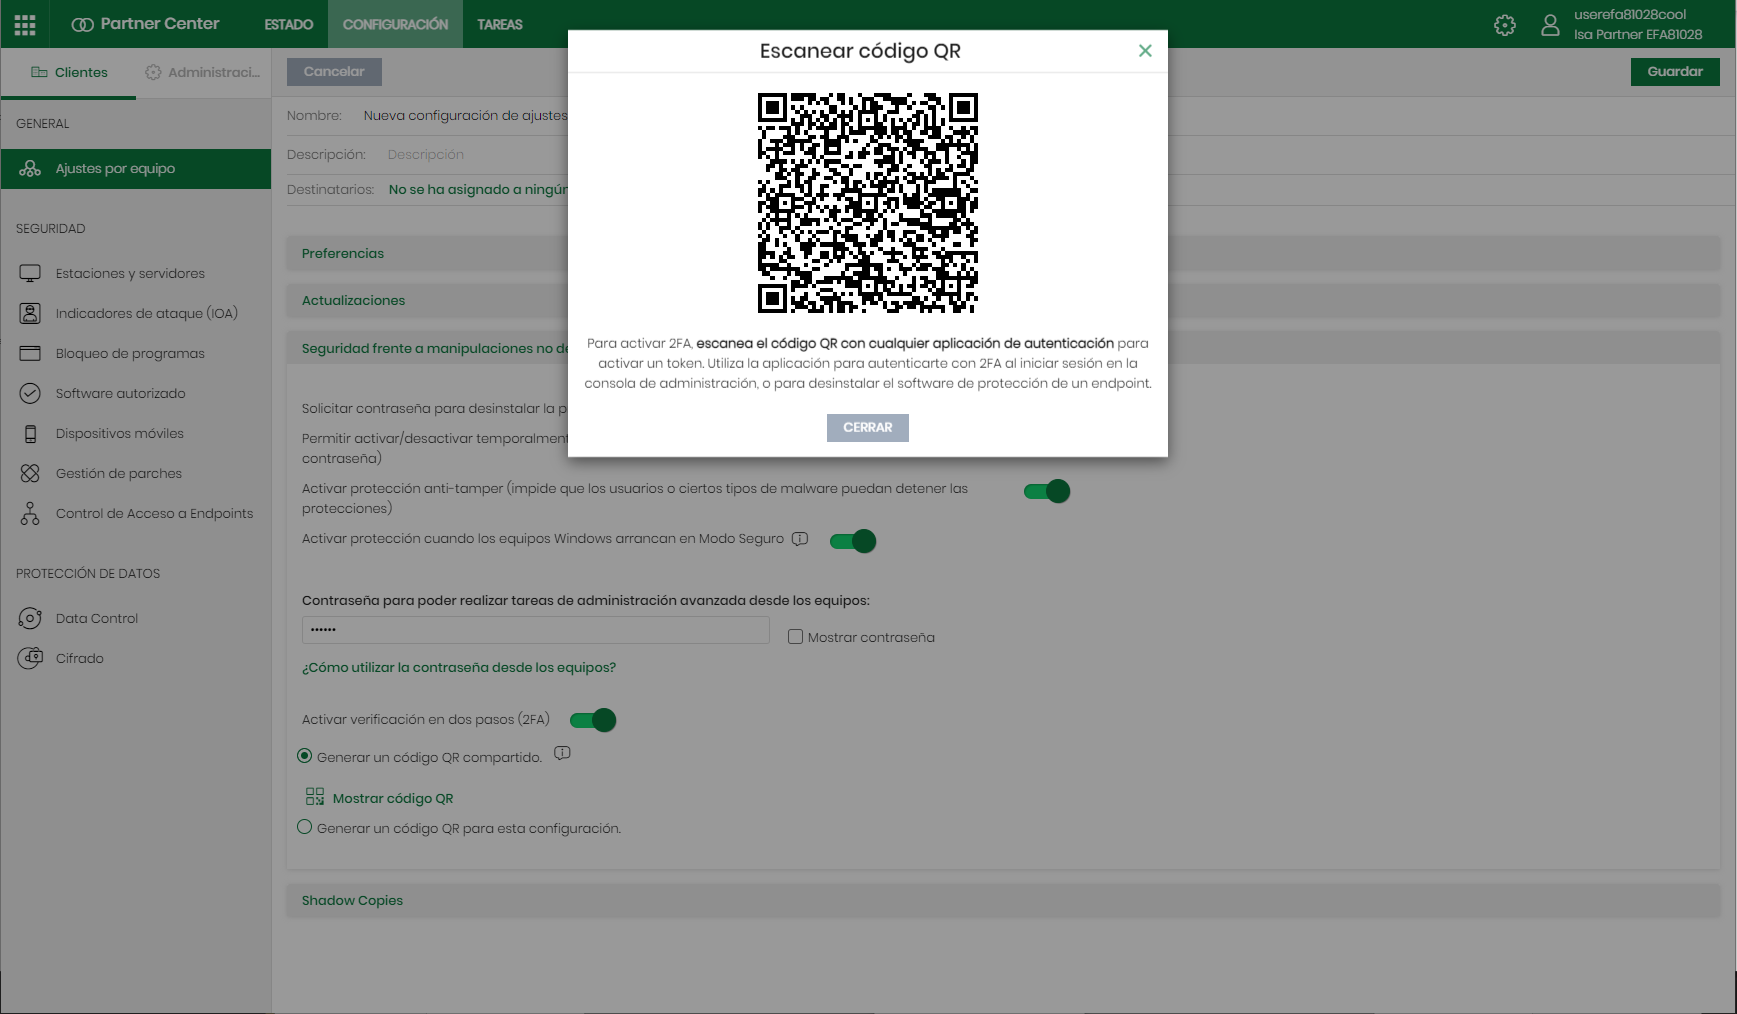This screenshot has width=1737, height=1014.
Task: Open ¿Cómo utilizar la contraseña link
Action: (x=459, y=667)
